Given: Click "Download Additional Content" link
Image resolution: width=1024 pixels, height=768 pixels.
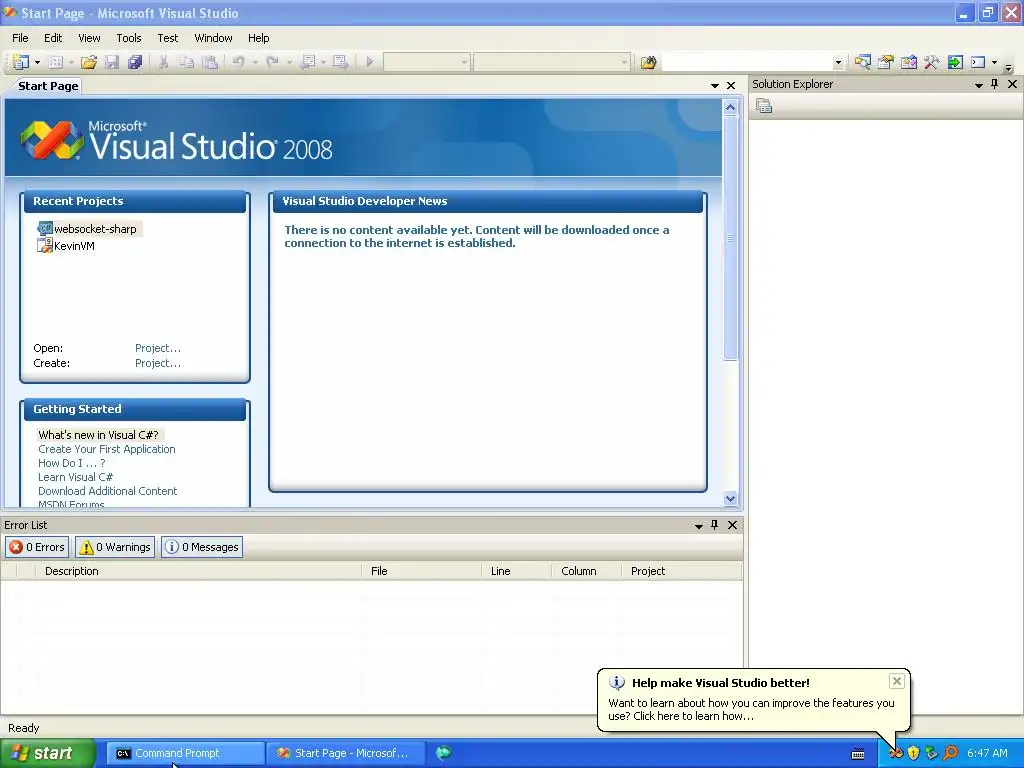Looking at the screenshot, I should click(107, 491).
